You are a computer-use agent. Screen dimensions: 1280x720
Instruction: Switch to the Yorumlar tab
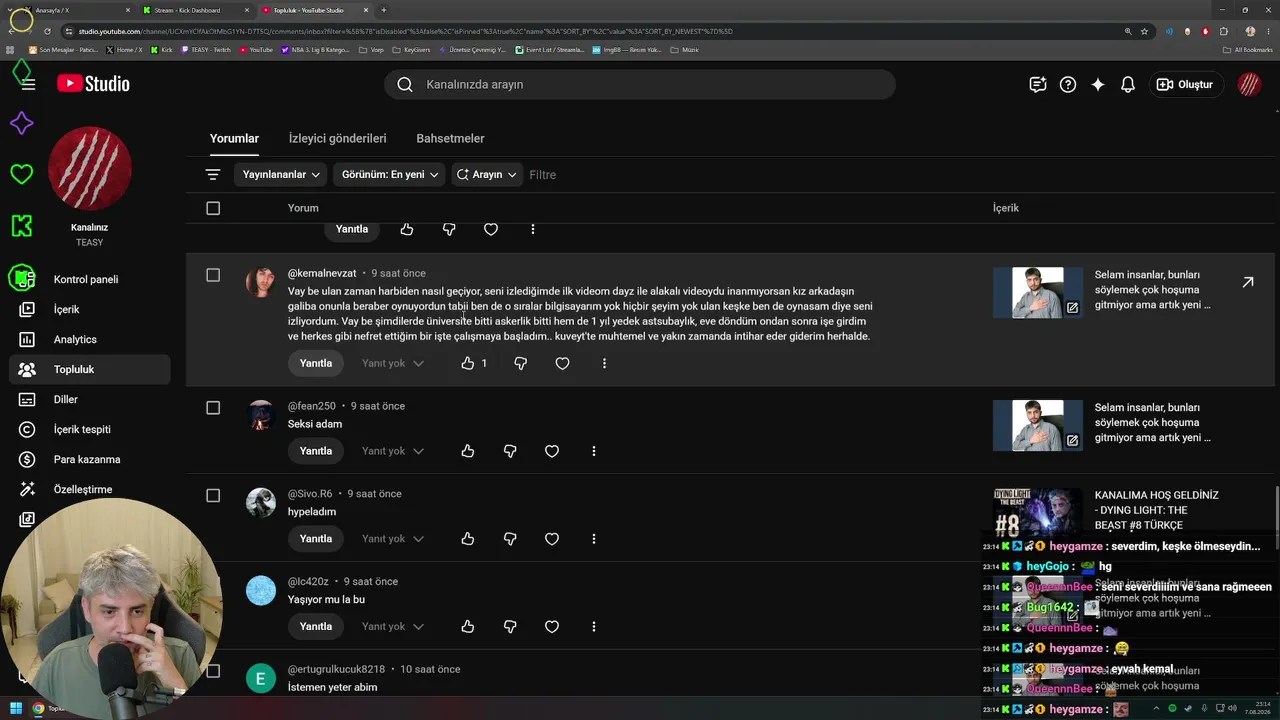pos(234,139)
